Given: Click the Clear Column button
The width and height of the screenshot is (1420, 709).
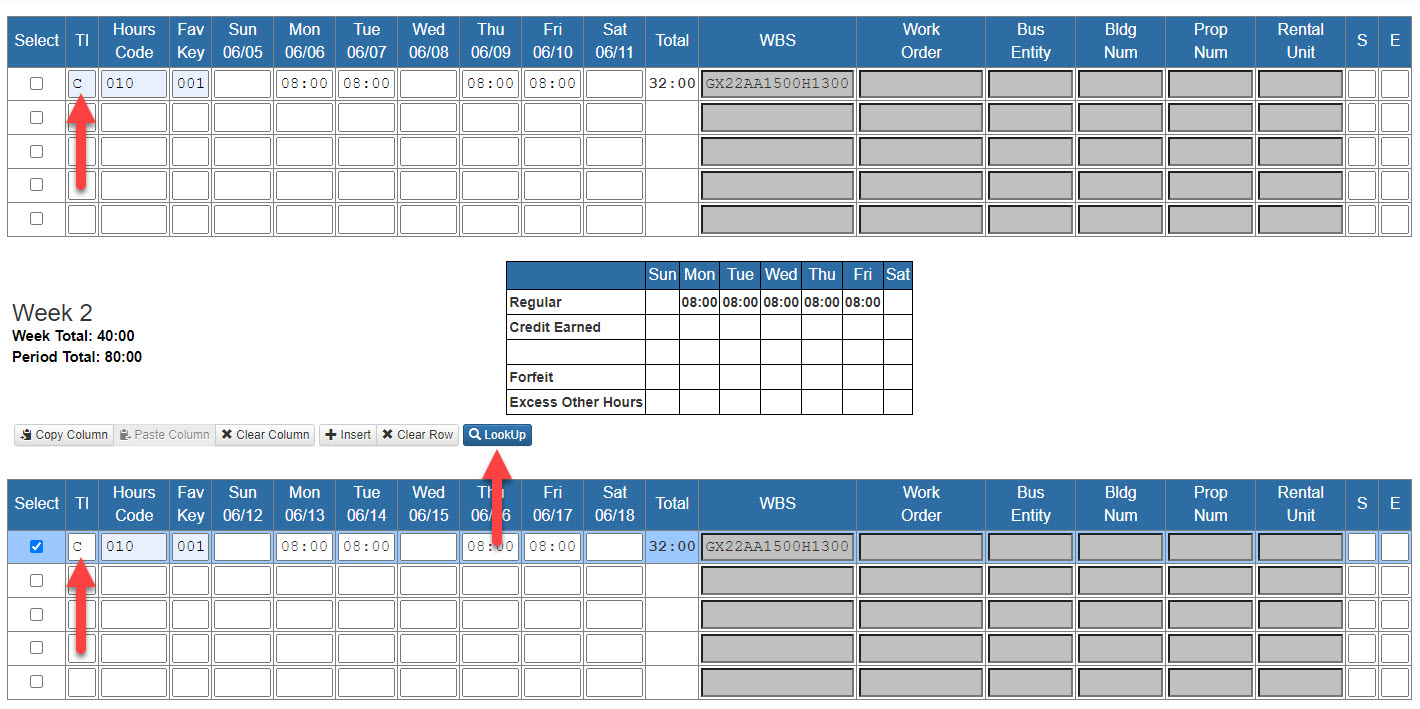Looking at the screenshot, I should point(265,435).
